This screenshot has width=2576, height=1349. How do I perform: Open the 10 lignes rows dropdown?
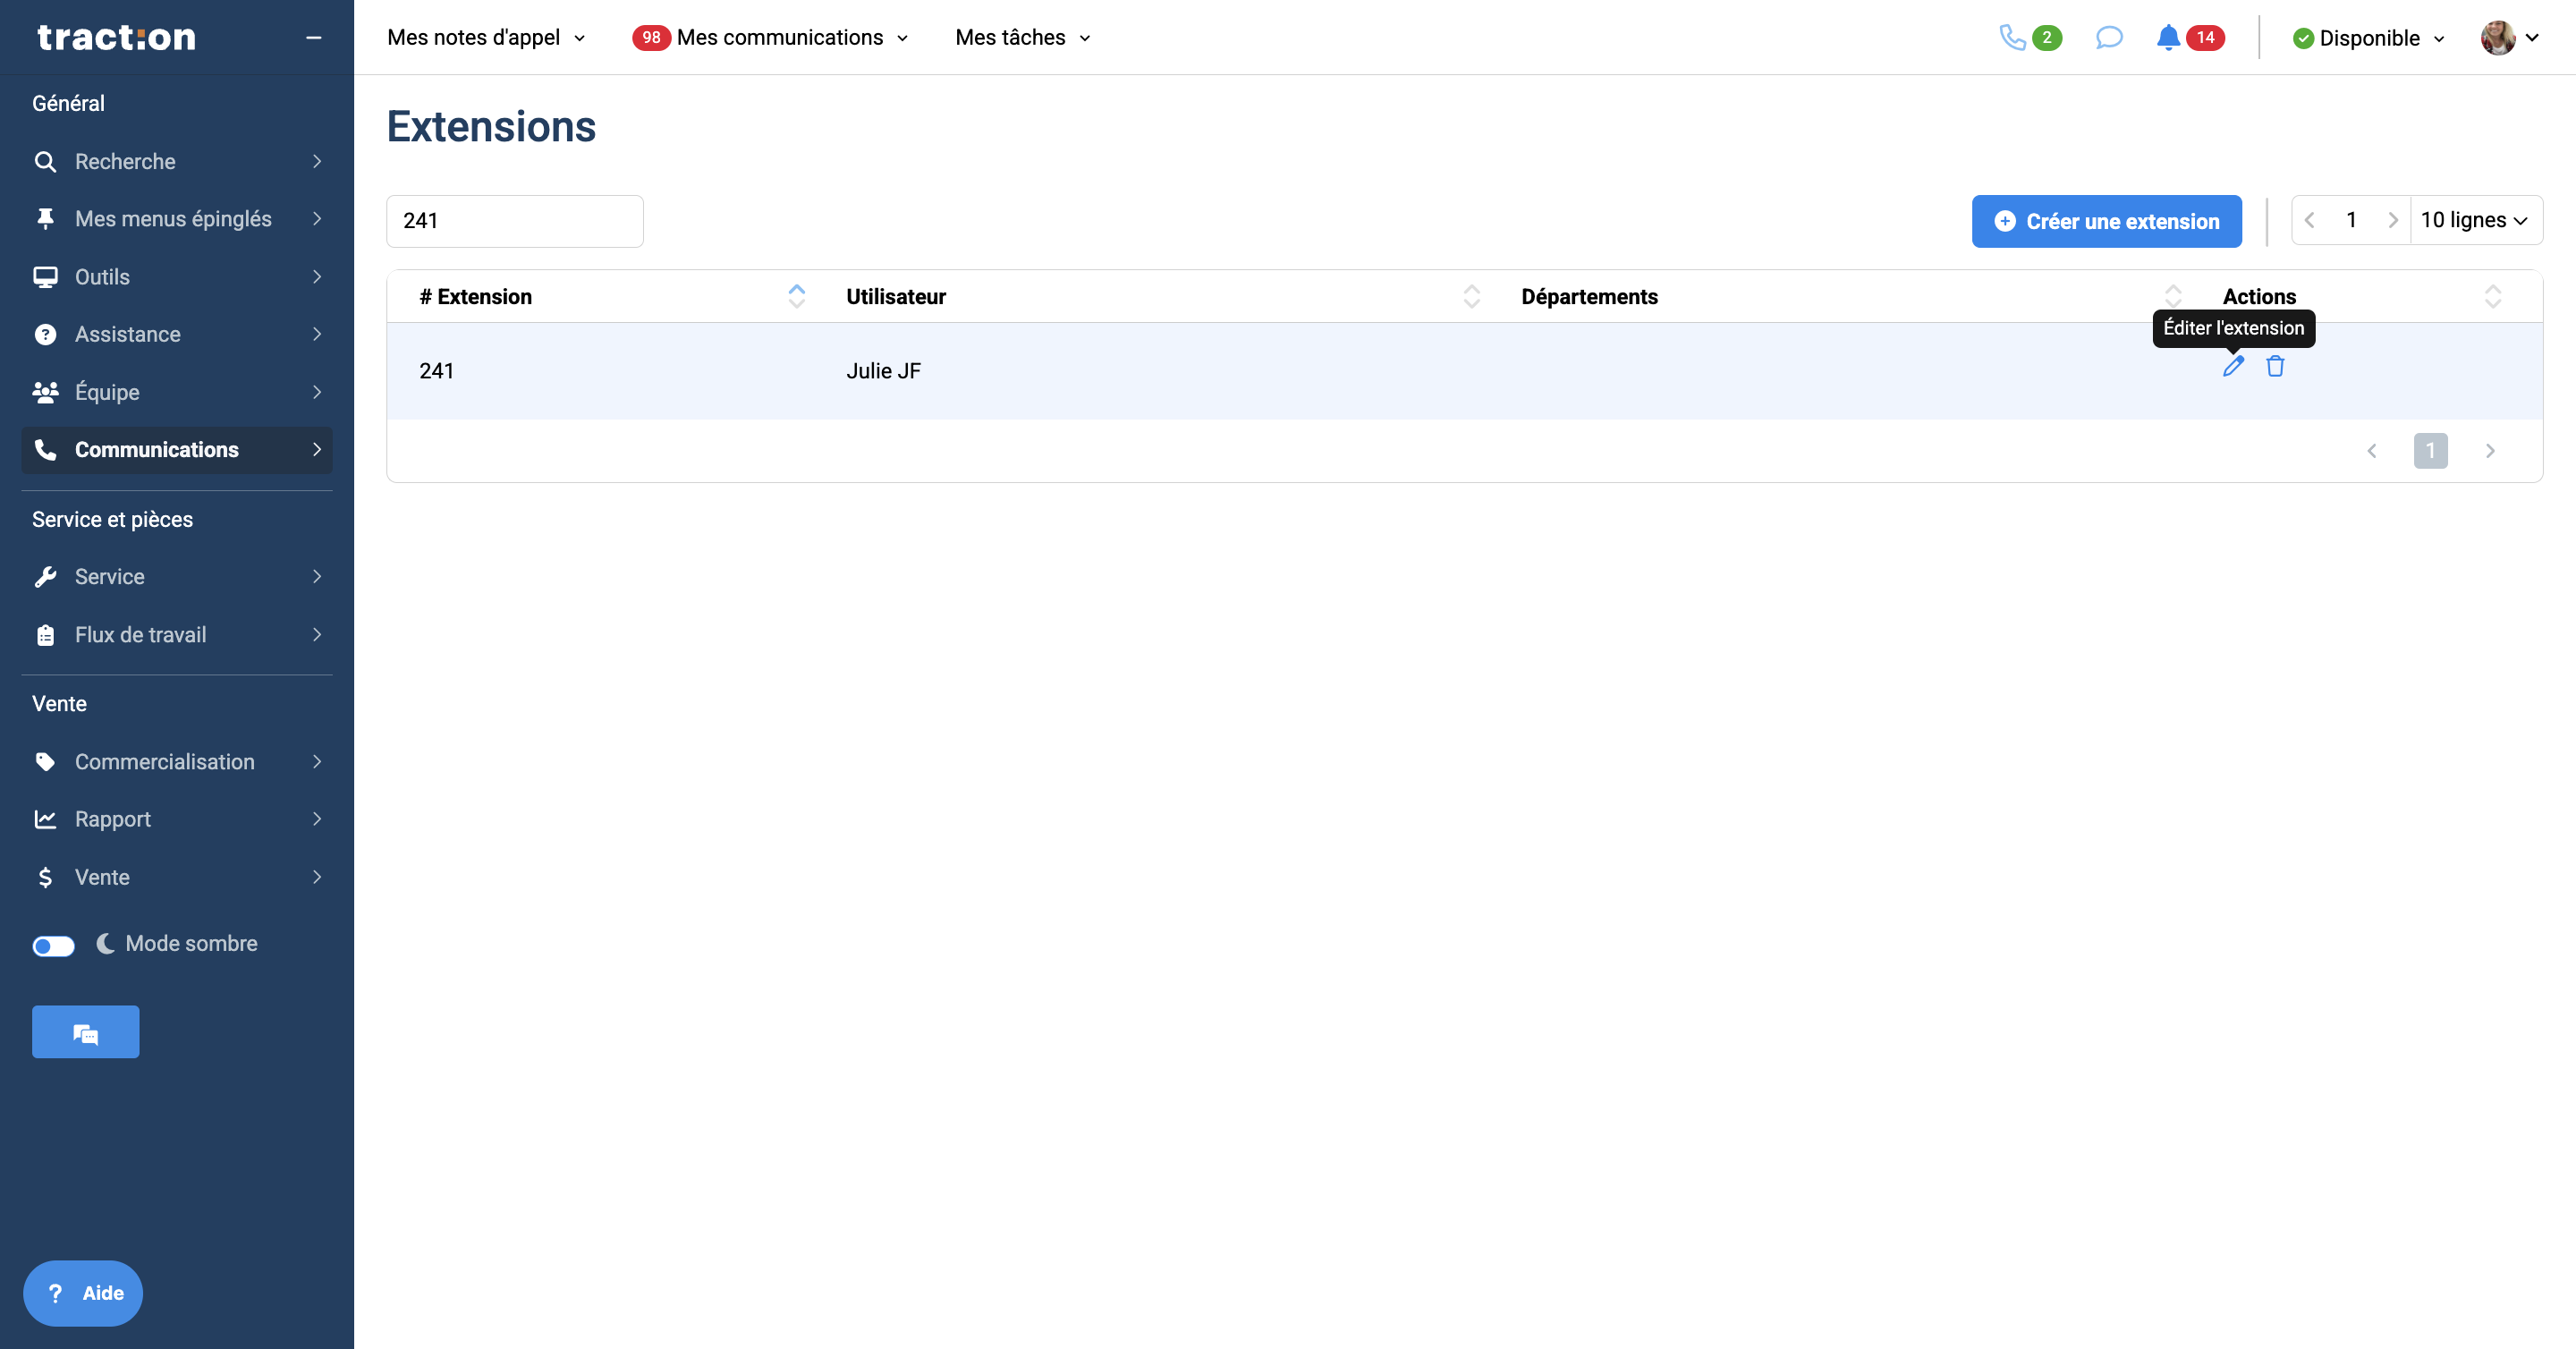point(2474,220)
